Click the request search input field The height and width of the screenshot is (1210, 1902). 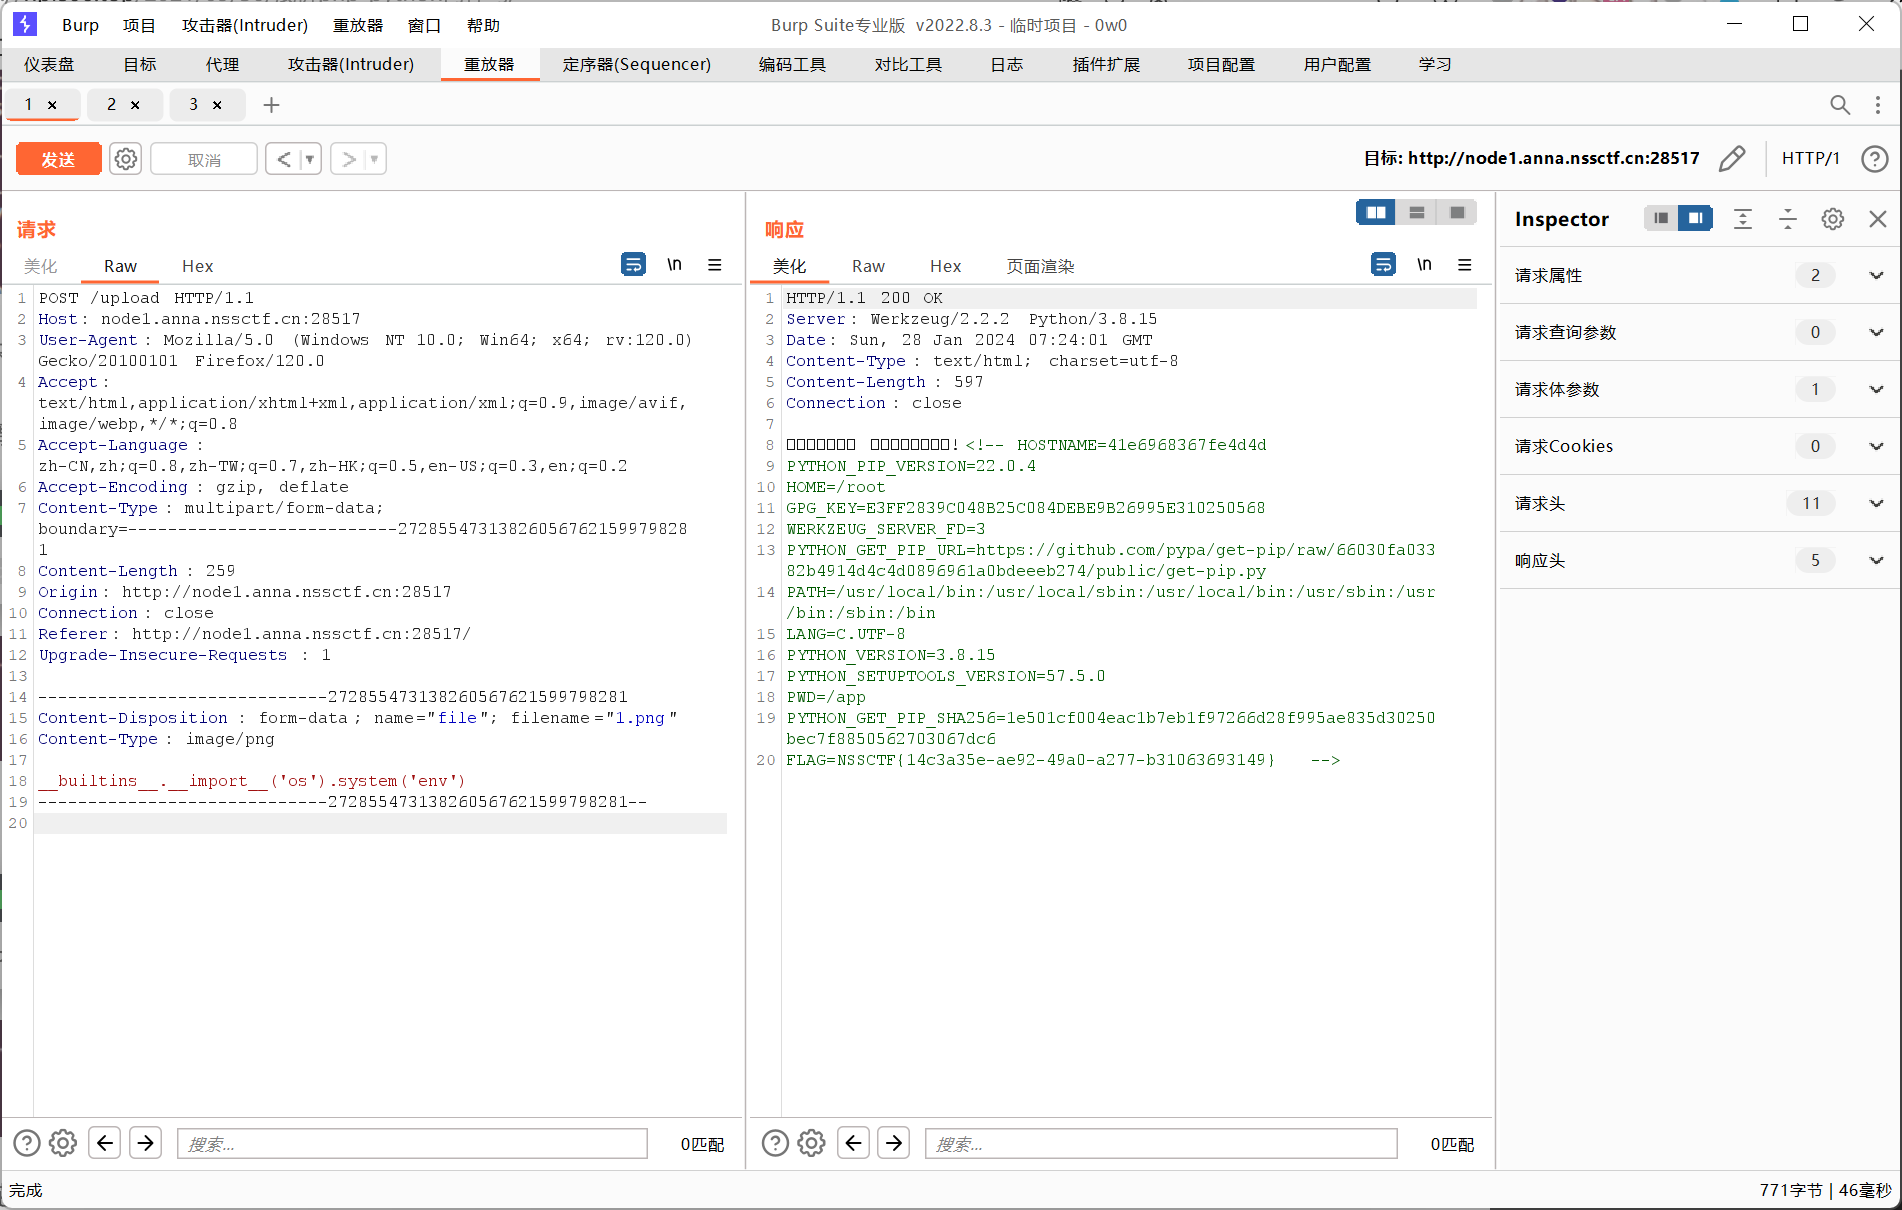coord(412,1144)
